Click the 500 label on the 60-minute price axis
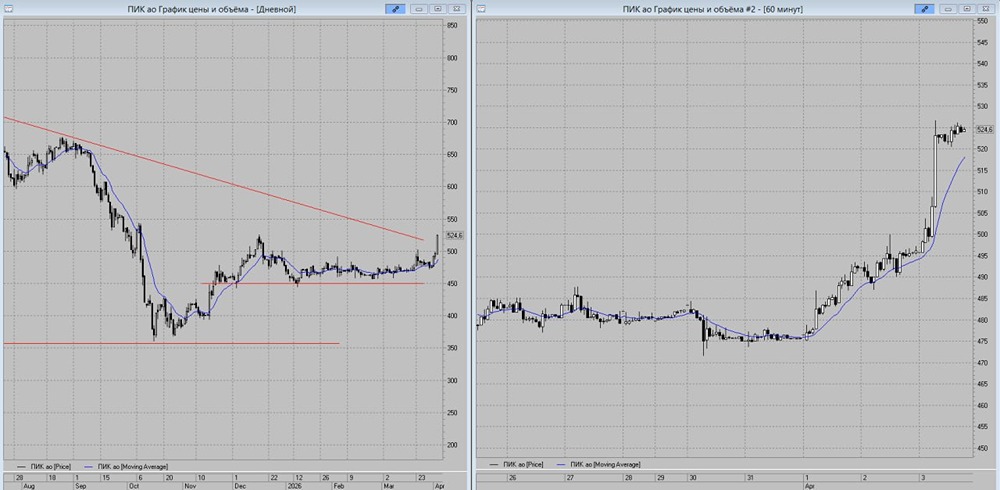Screen dimensions: 1000x490 982,235
